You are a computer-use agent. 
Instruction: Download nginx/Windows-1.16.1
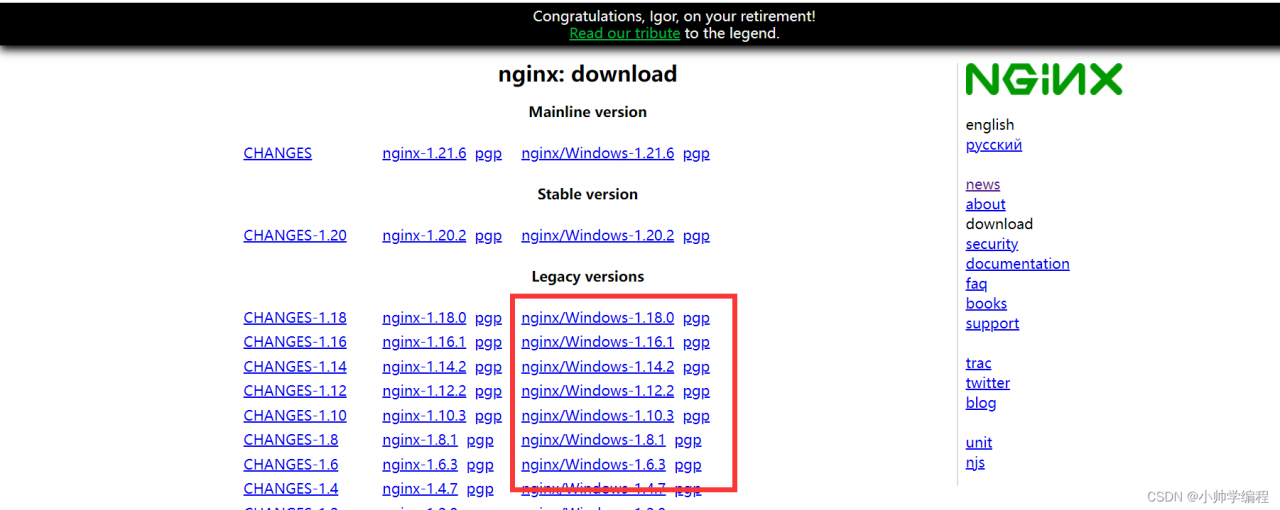click(x=598, y=342)
